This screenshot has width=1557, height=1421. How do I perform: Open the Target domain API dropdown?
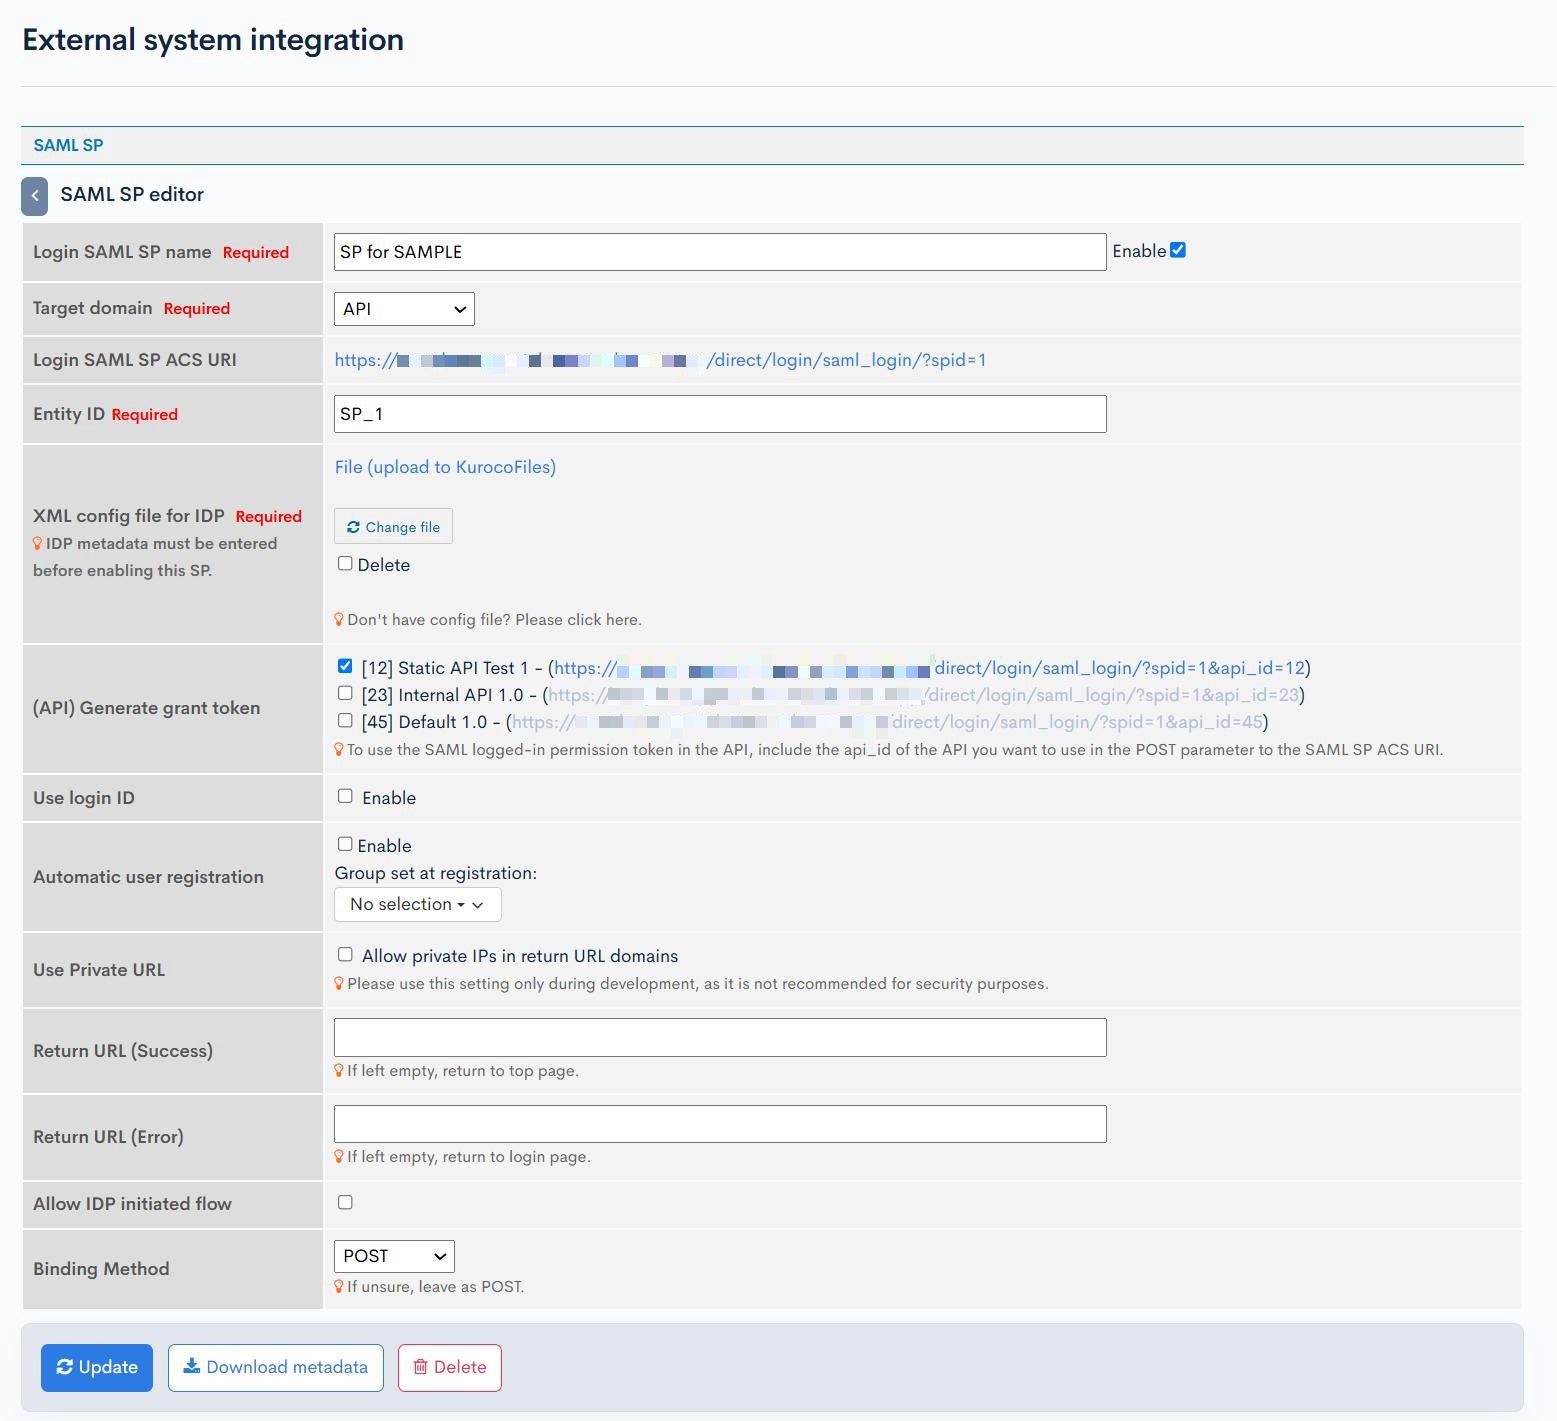[x=404, y=309]
